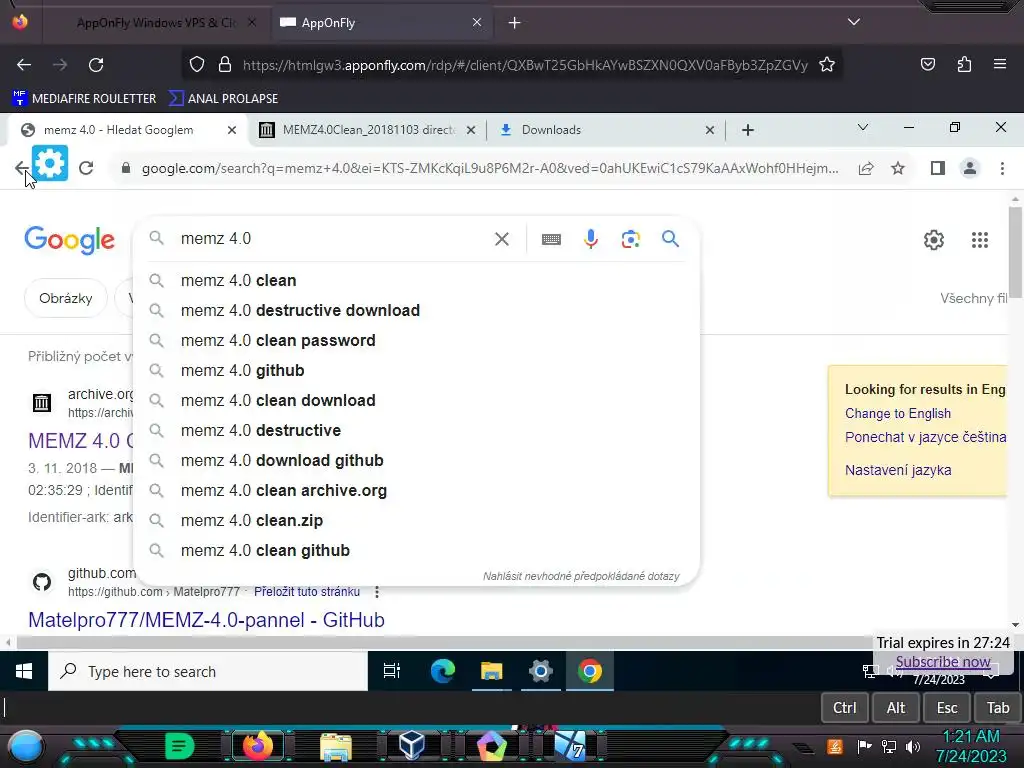Screen dimensions: 1024x768
Task: Click Ponechat v jazyce čeština
Action: click(925, 437)
